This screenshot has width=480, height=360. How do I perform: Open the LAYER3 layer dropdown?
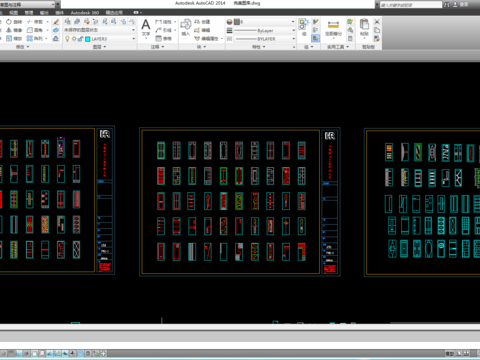pyautogui.click(x=100, y=39)
